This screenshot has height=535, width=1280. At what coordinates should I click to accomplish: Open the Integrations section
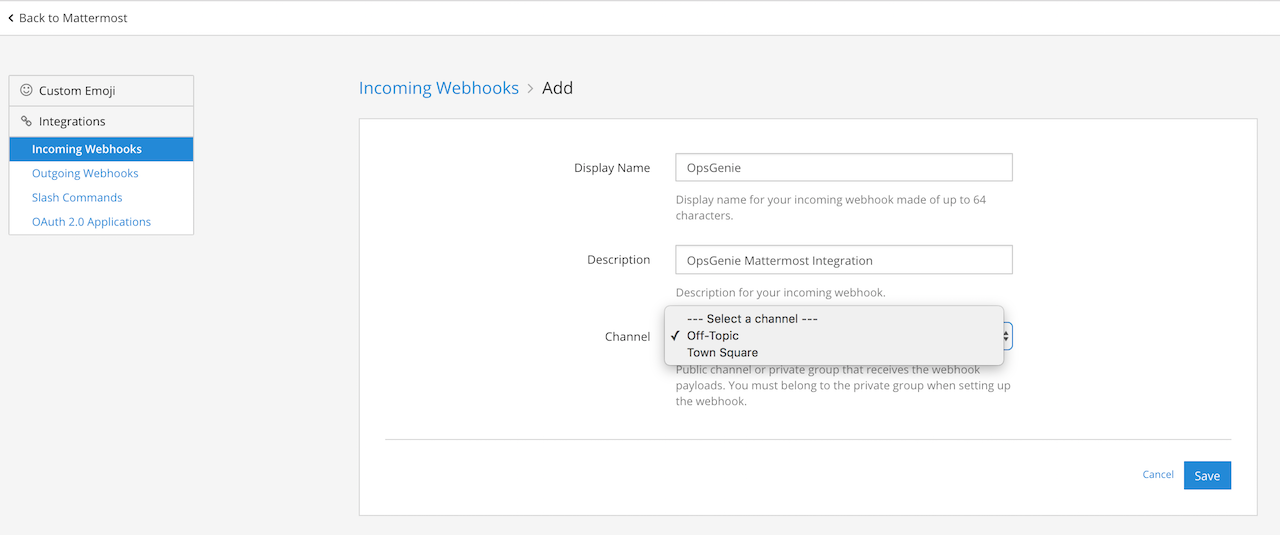(101, 121)
